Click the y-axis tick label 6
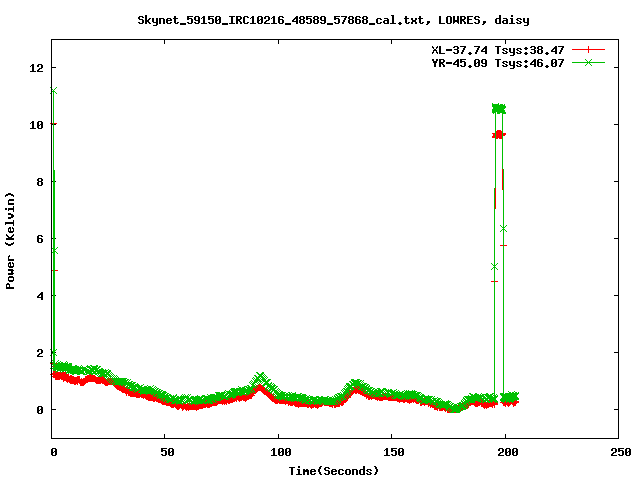Screen dimensions: 640x480 (x=40, y=239)
